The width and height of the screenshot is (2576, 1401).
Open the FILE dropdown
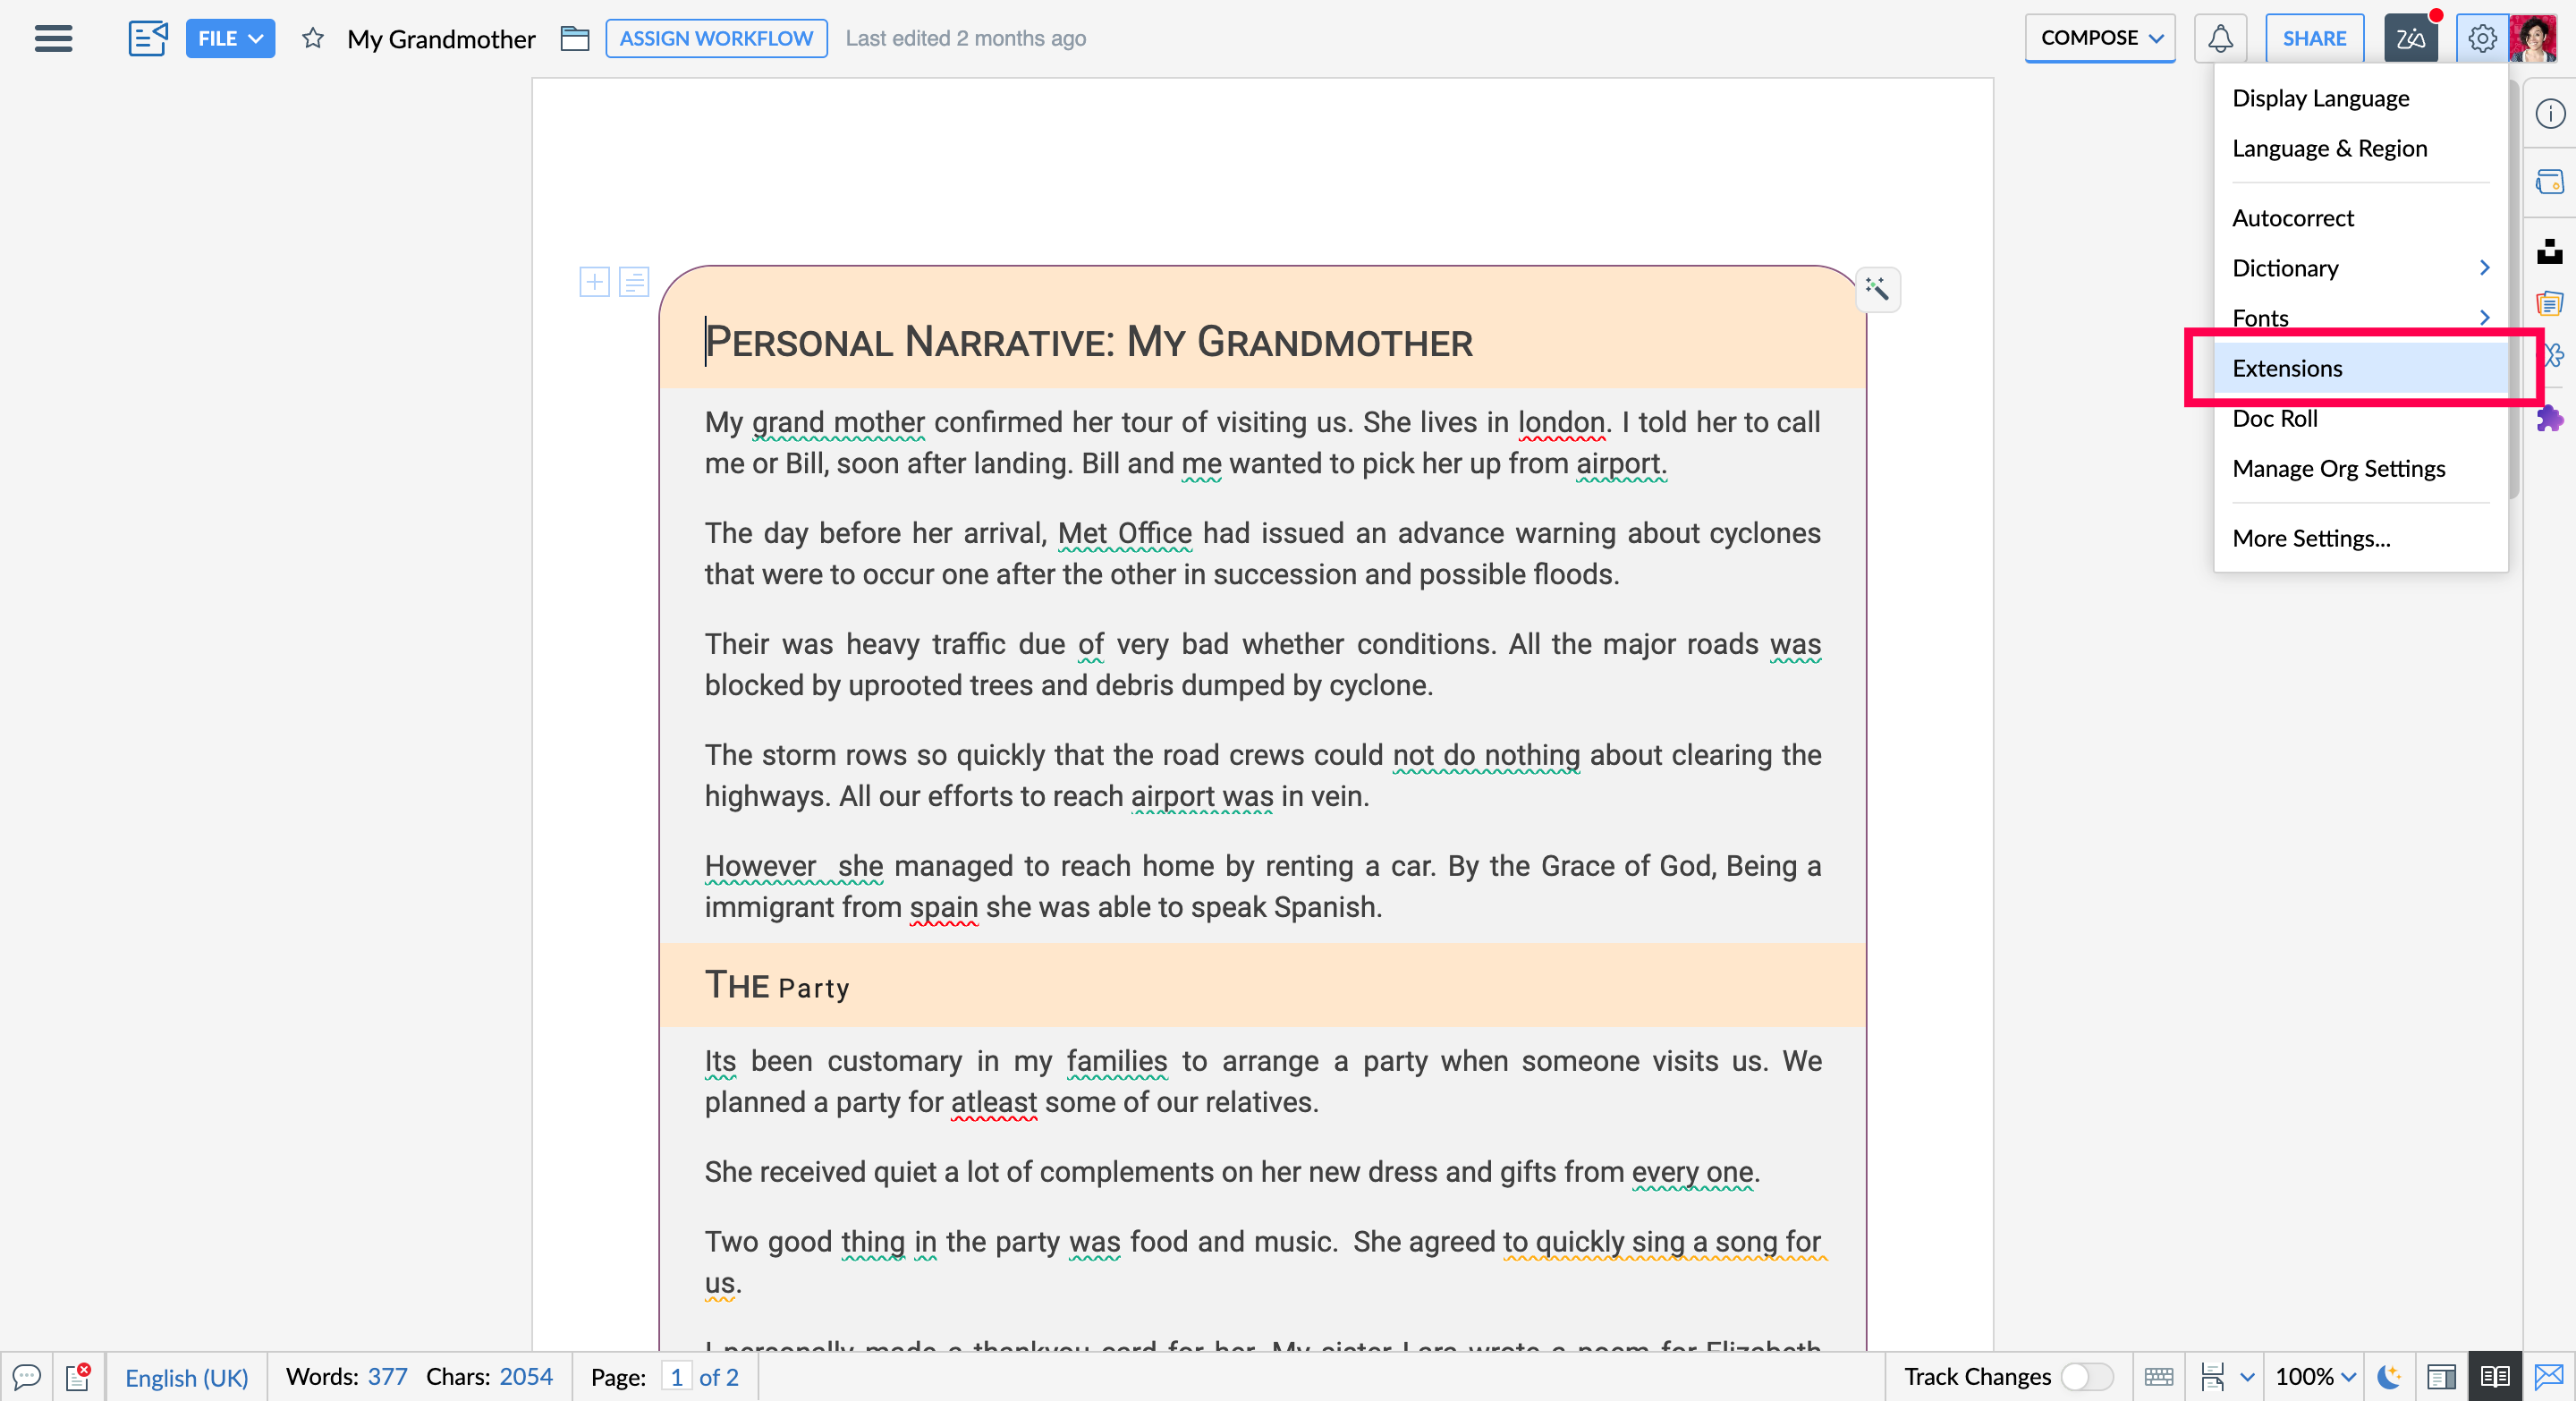coord(230,38)
